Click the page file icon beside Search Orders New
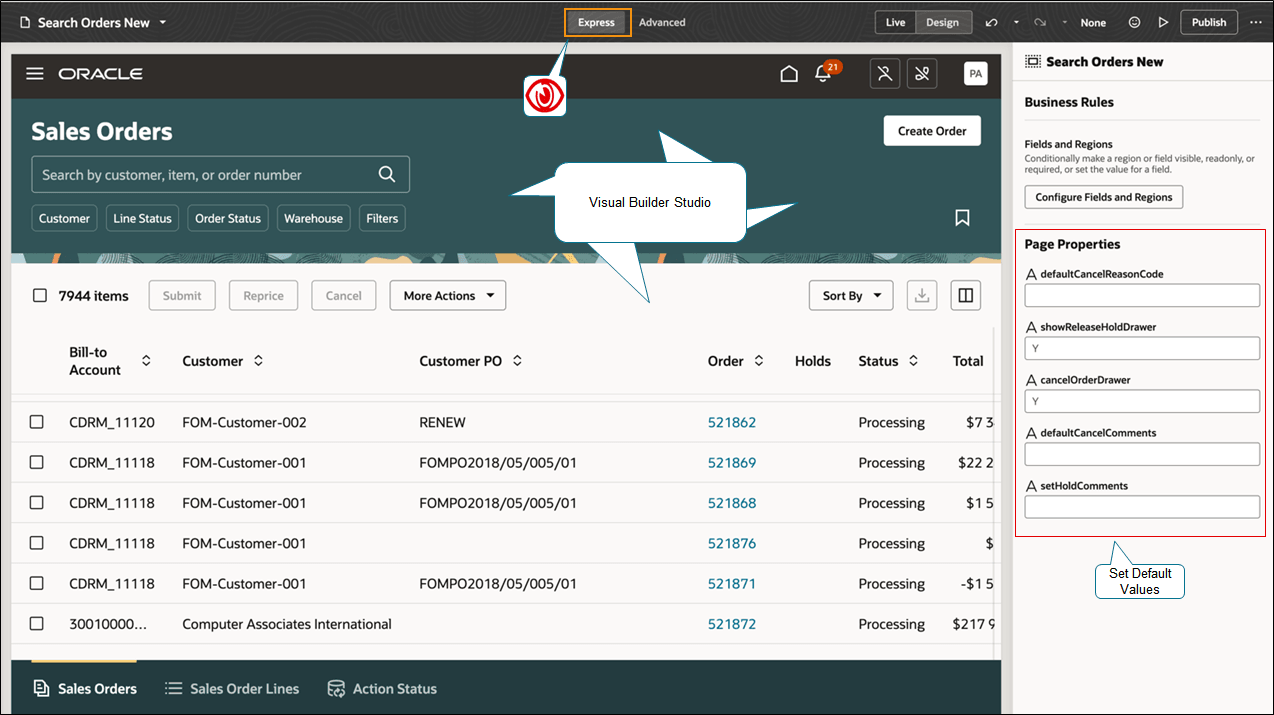1274x715 pixels. 26,22
